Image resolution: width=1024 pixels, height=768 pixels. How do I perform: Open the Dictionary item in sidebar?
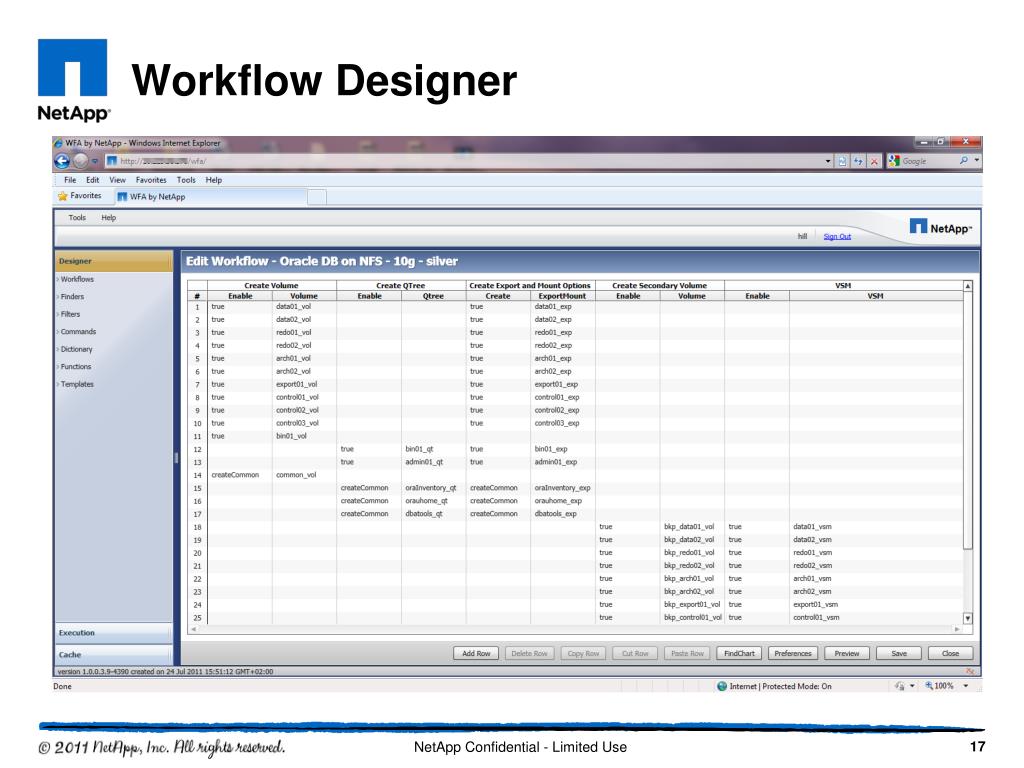tap(76, 349)
